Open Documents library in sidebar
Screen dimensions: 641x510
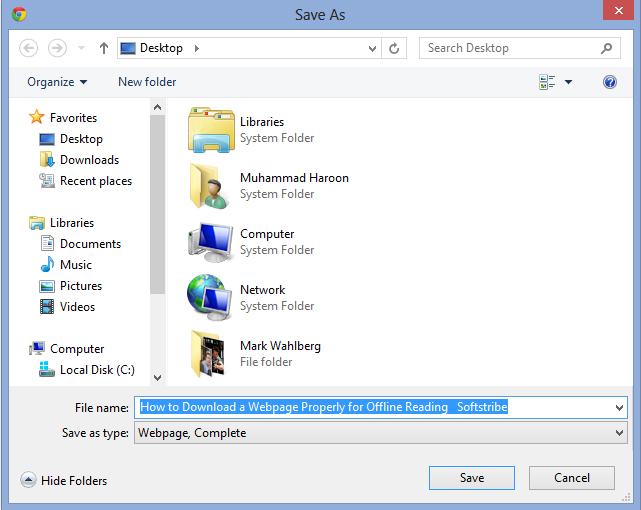point(80,244)
